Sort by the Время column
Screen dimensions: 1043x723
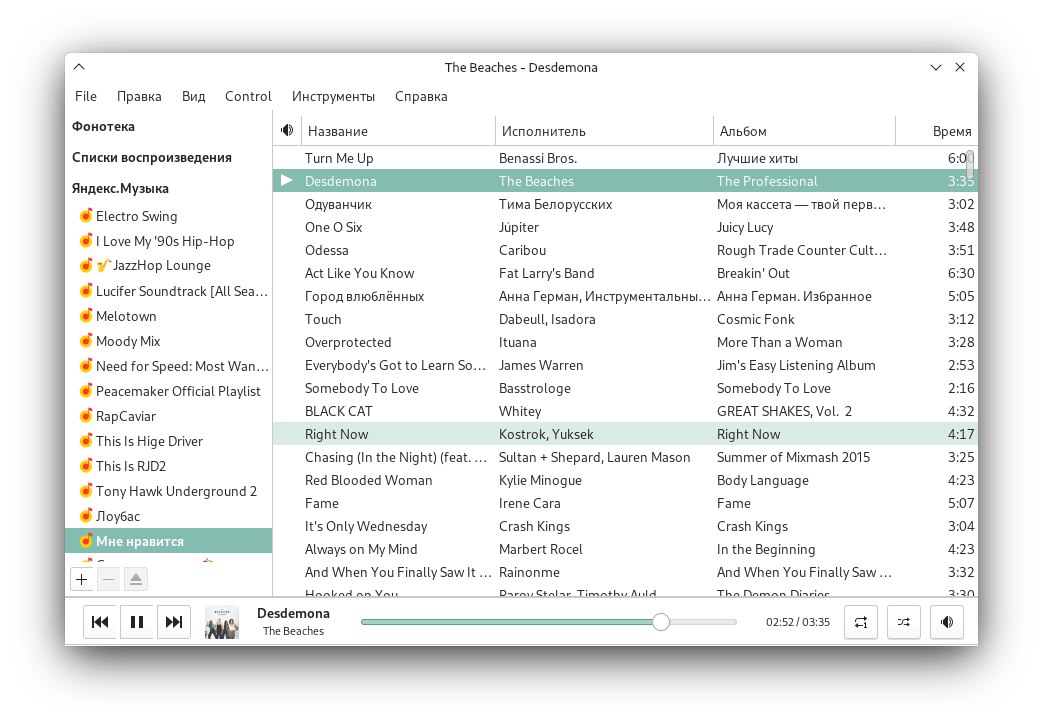[x=937, y=130]
